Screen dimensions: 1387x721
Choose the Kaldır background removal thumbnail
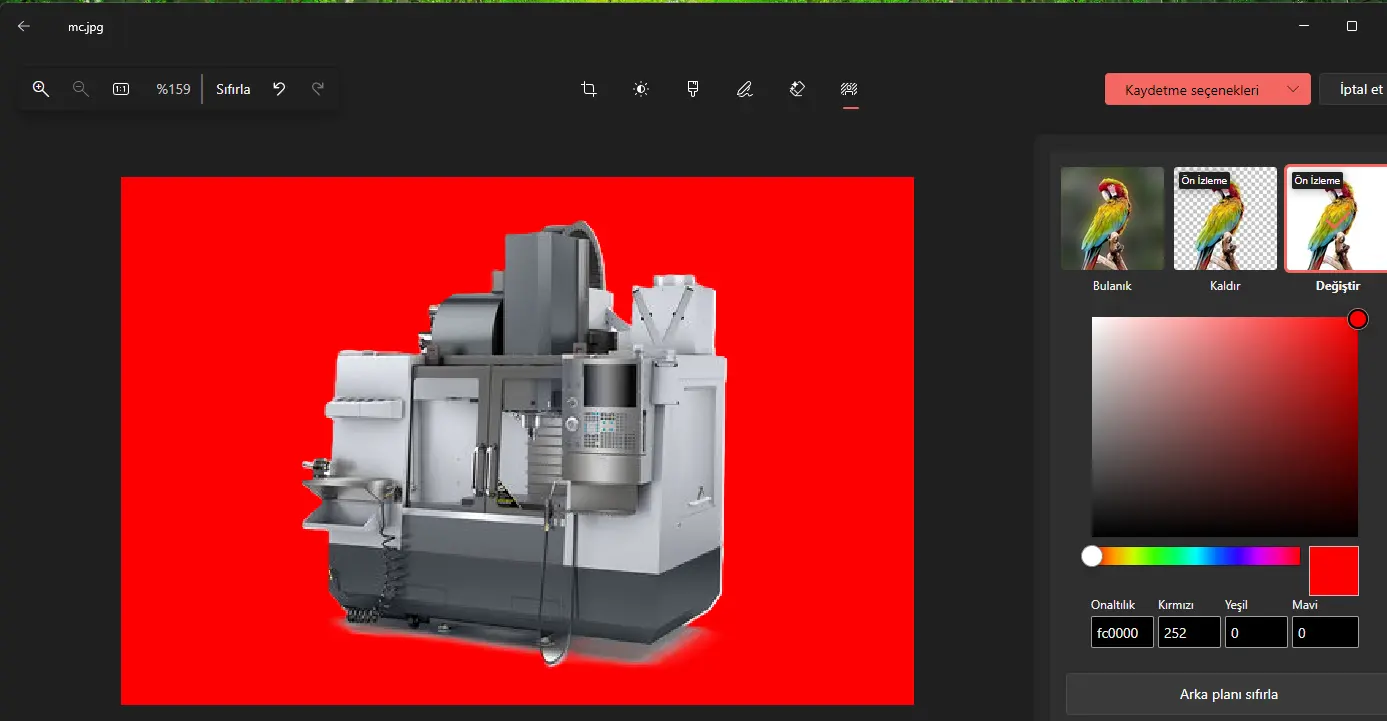1225,218
